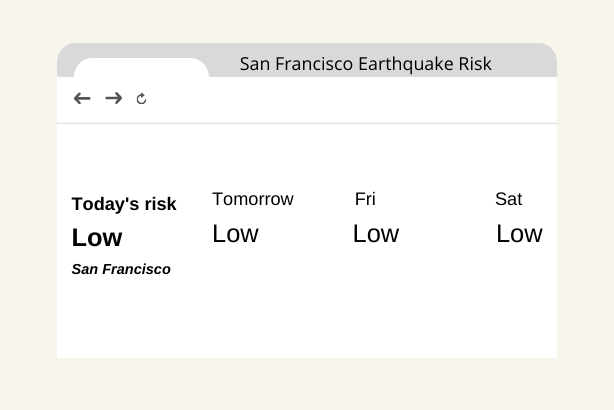Screen dimensions: 614x410
Task: Go forward with the right arrow icon
Action: coord(114,98)
